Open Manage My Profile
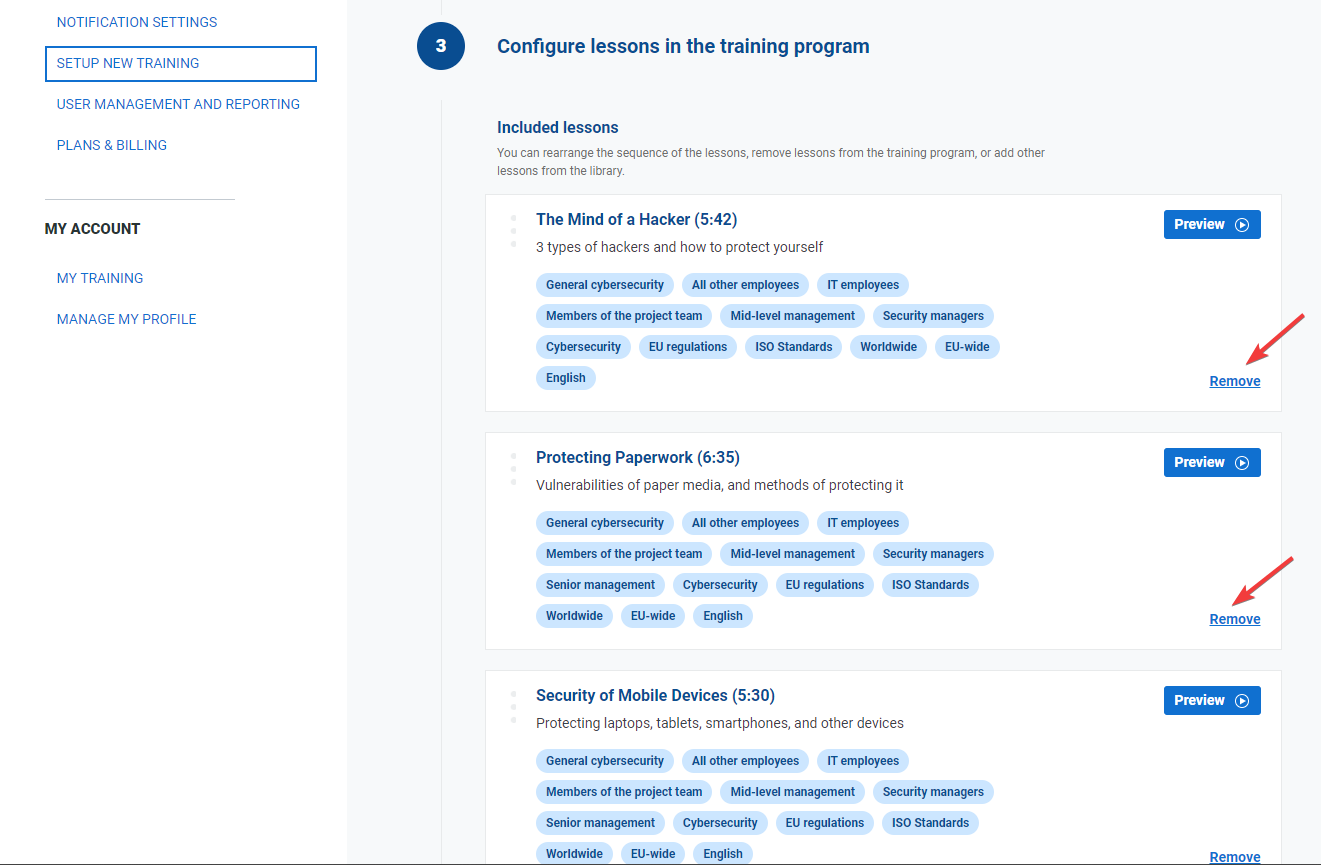This screenshot has height=865, width=1321. click(x=126, y=318)
